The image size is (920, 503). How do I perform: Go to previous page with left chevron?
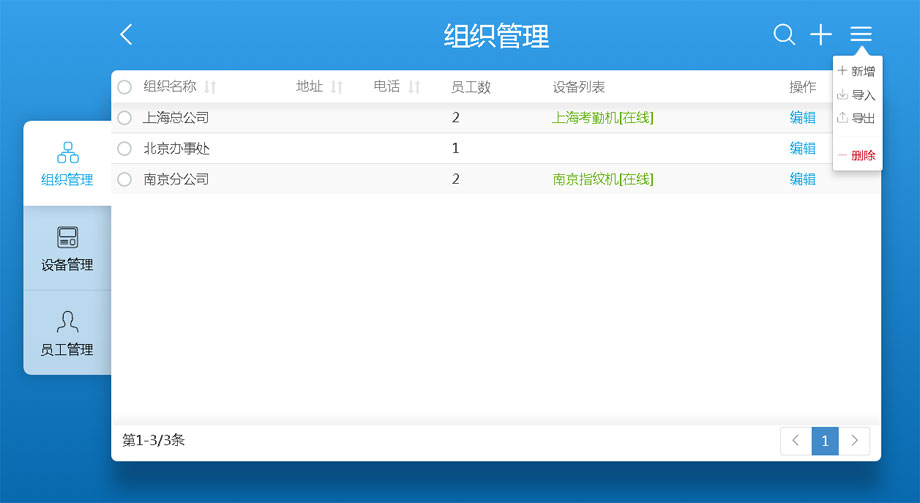pyautogui.click(x=795, y=441)
